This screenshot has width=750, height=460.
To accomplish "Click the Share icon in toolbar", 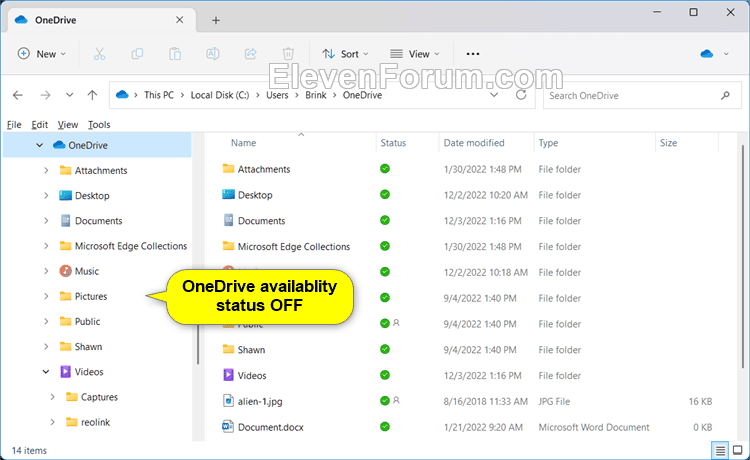I will click(251, 54).
